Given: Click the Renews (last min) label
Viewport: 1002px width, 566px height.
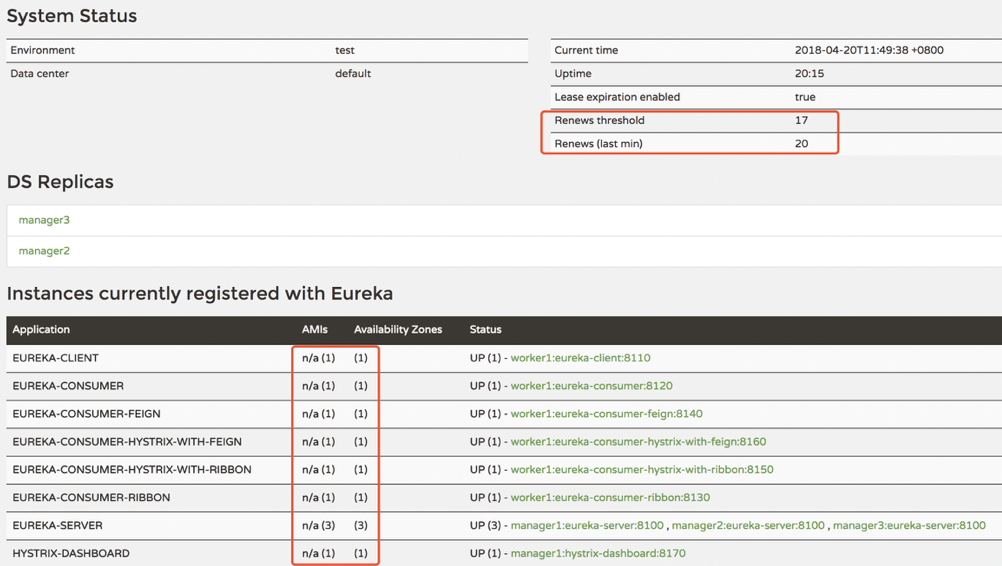Looking at the screenshot, I should pyautogui.click(x=599, y=144).
